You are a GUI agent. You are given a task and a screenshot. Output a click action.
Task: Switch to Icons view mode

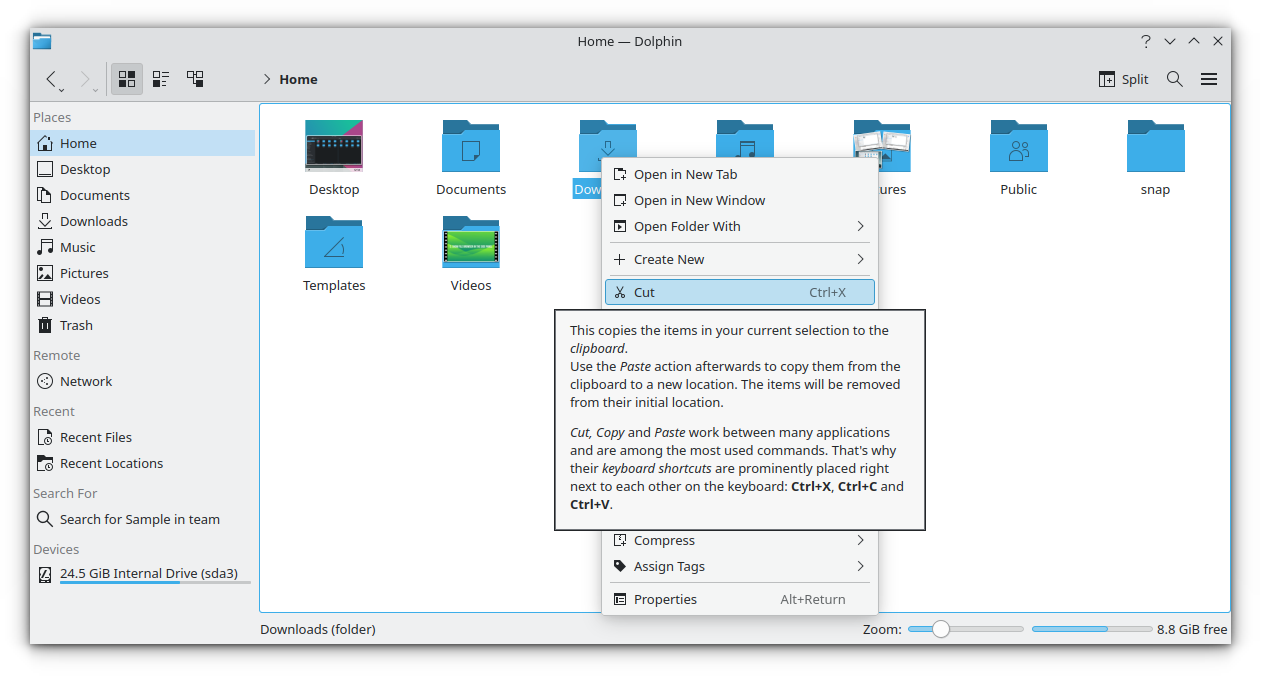127,79
